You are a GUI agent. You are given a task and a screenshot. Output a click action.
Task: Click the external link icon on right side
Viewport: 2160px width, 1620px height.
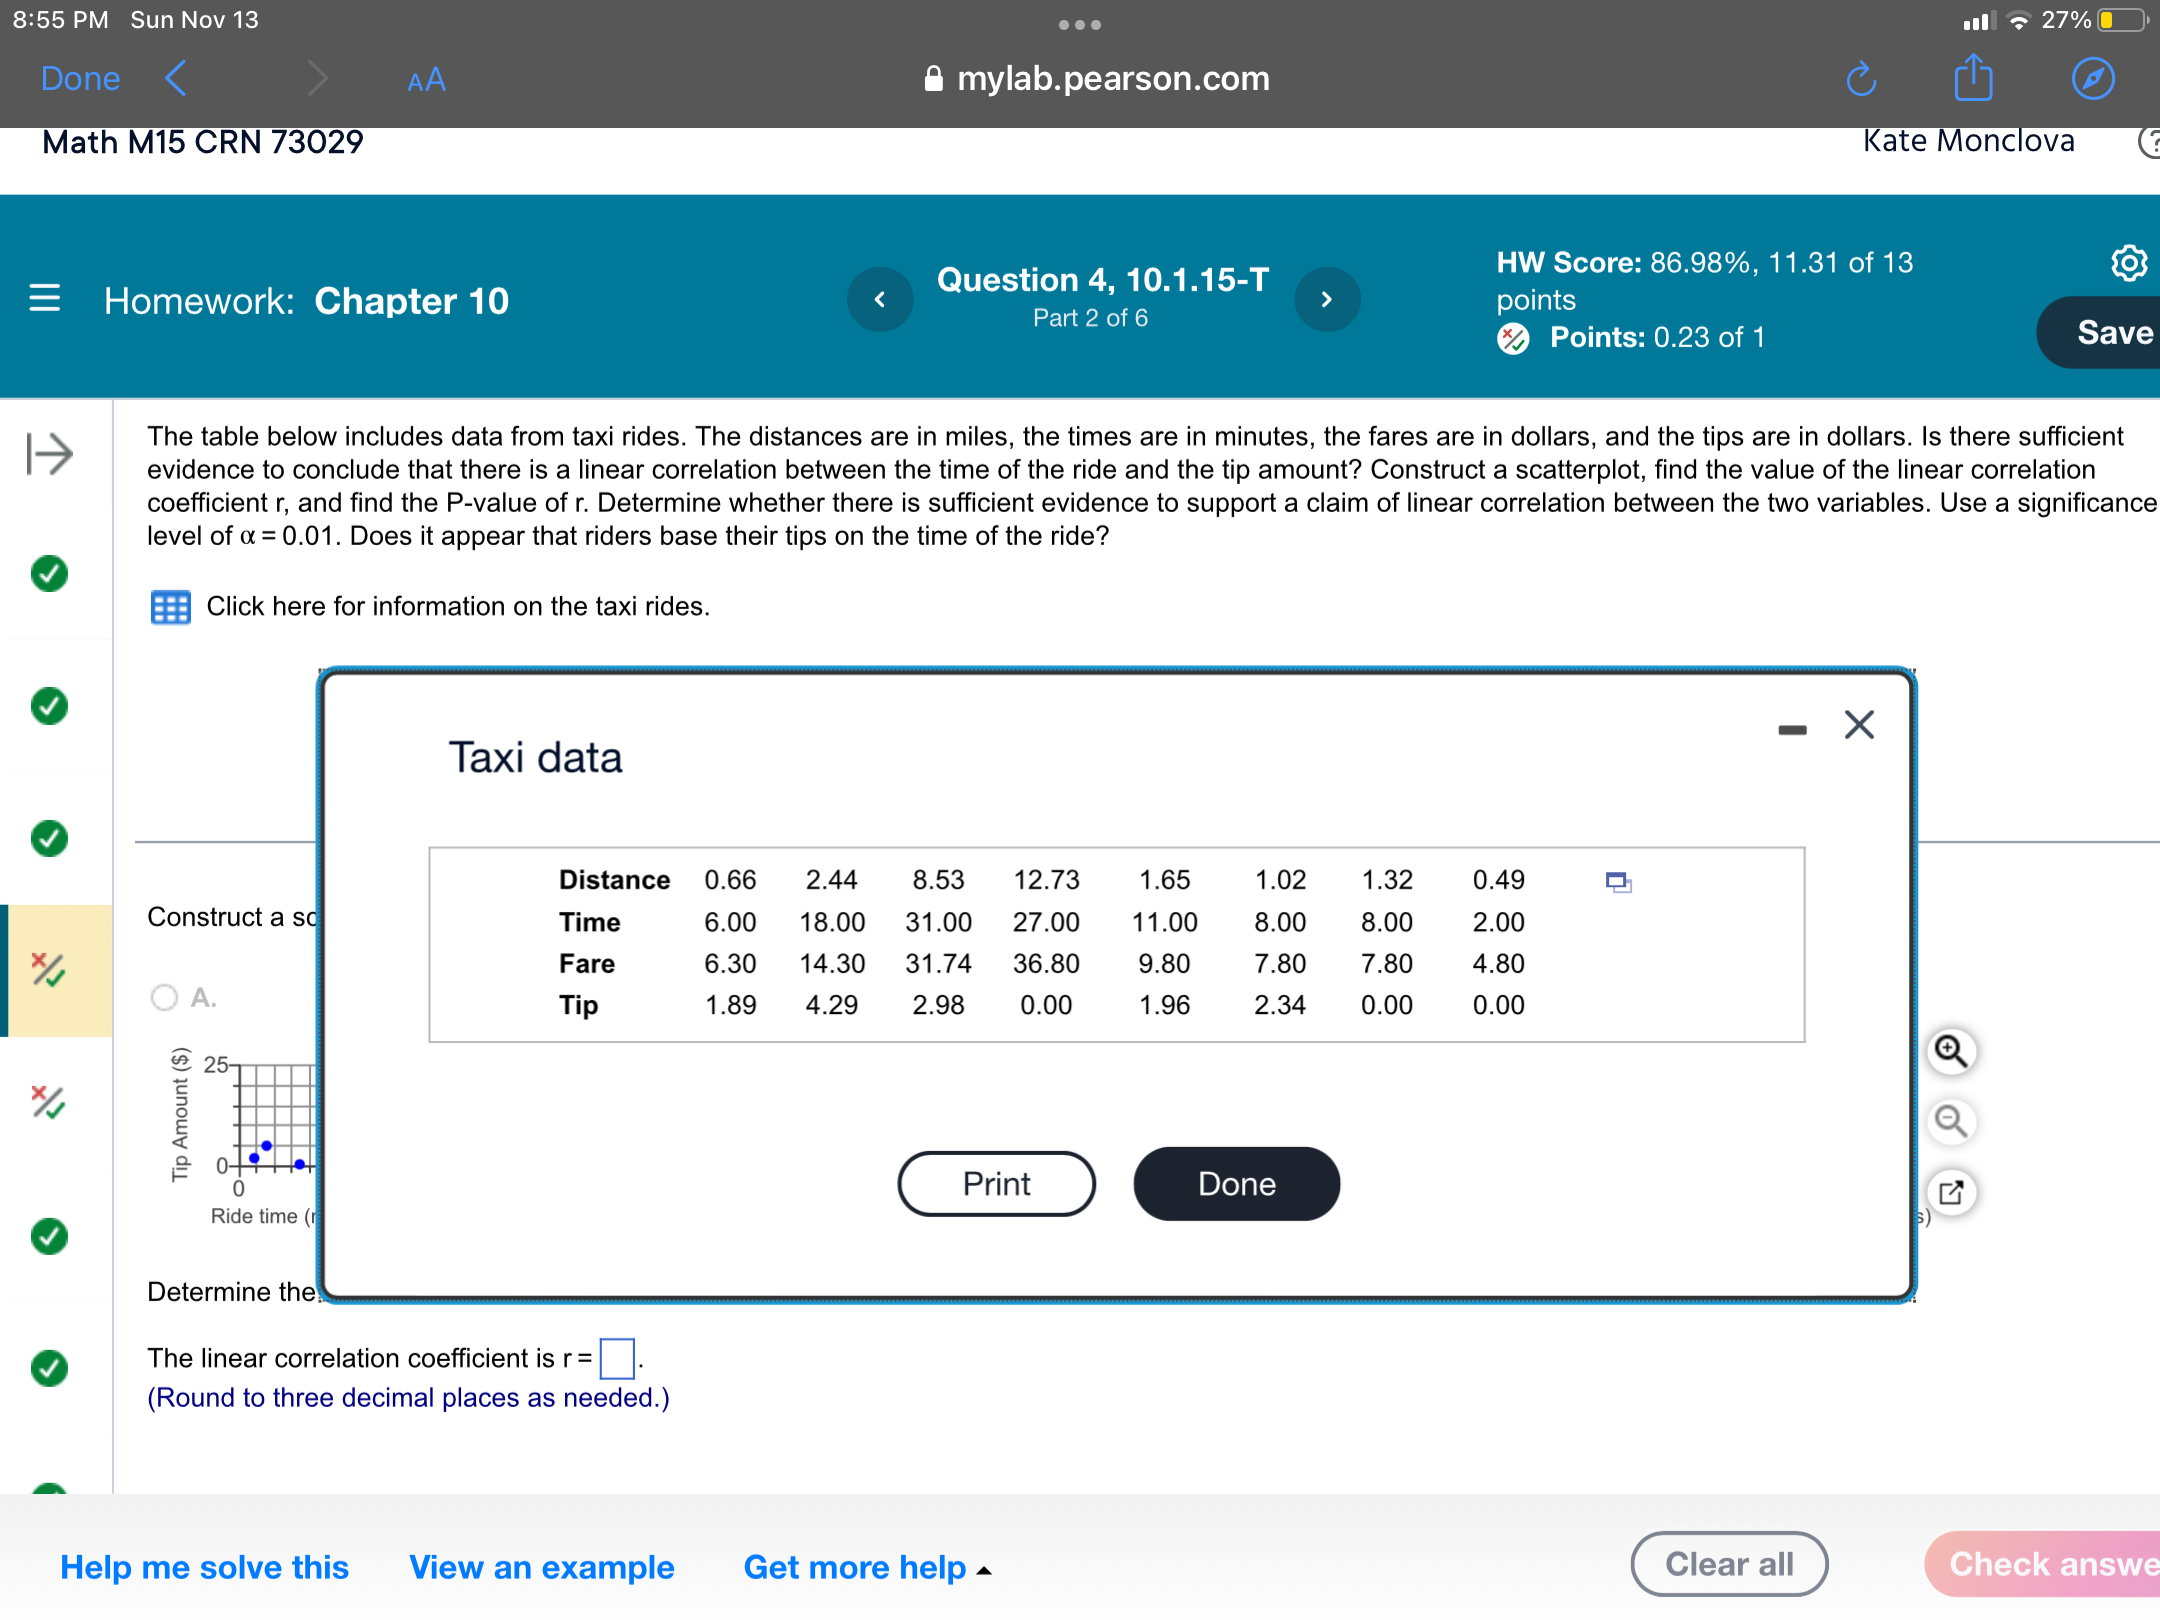1951,1192
